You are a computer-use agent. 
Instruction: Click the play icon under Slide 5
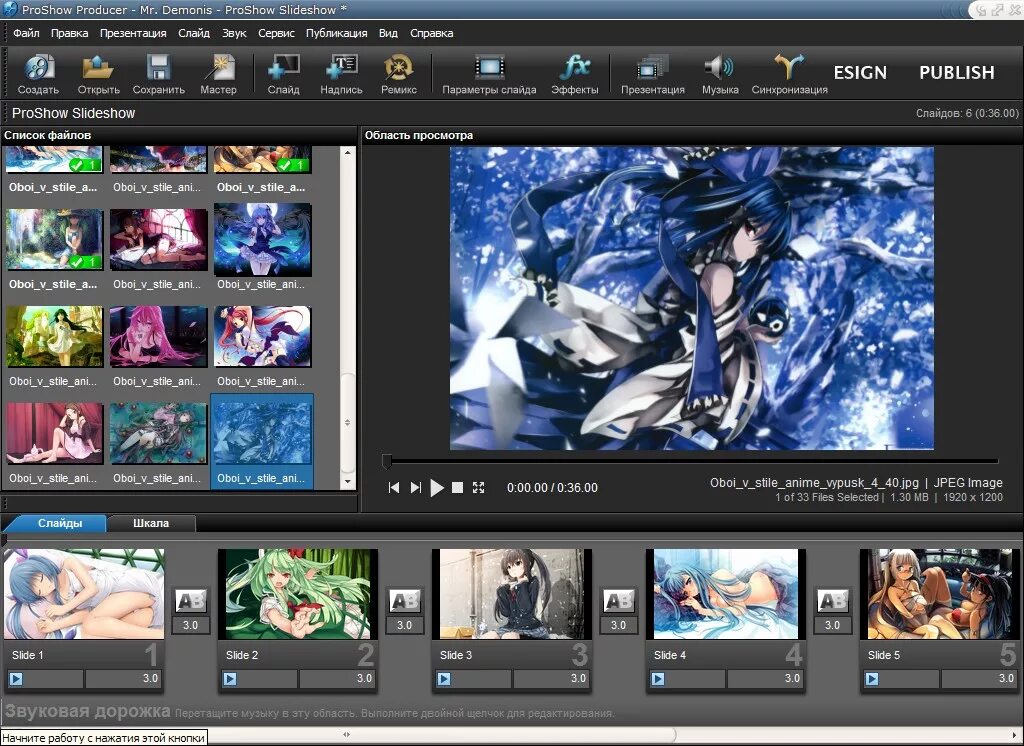[x=872, y=679]
